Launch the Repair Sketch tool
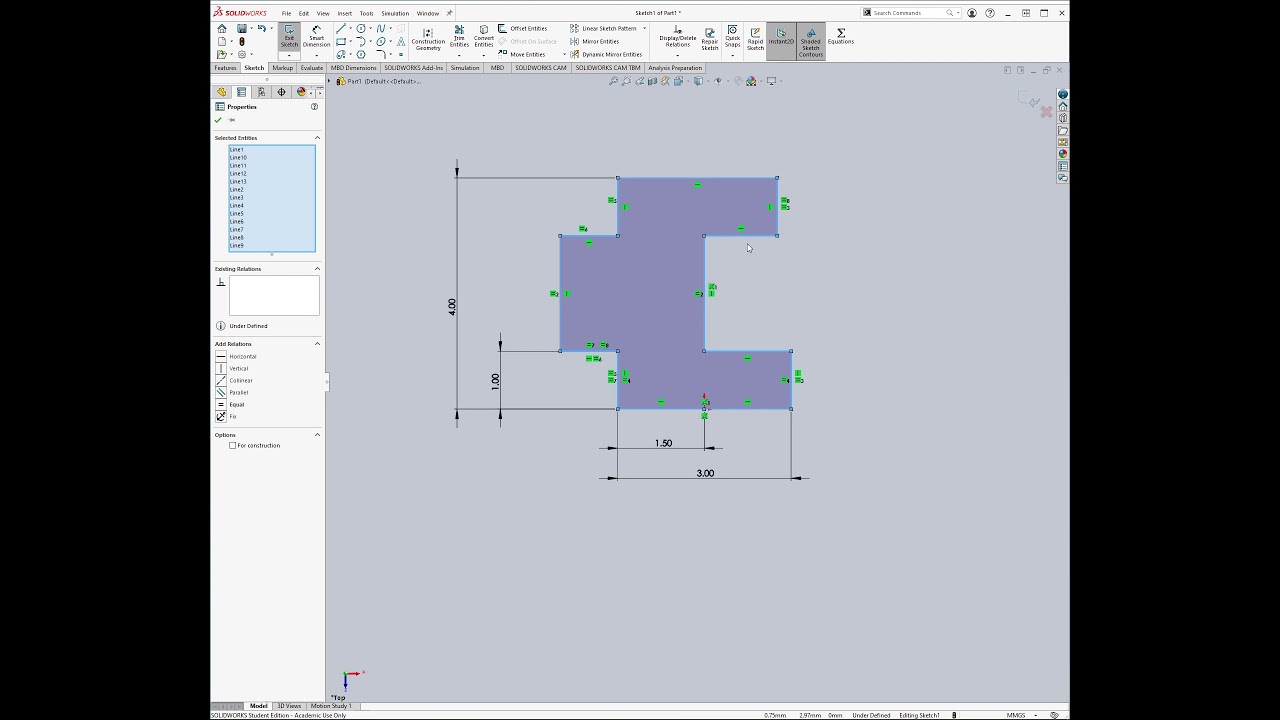 [709, 39]
